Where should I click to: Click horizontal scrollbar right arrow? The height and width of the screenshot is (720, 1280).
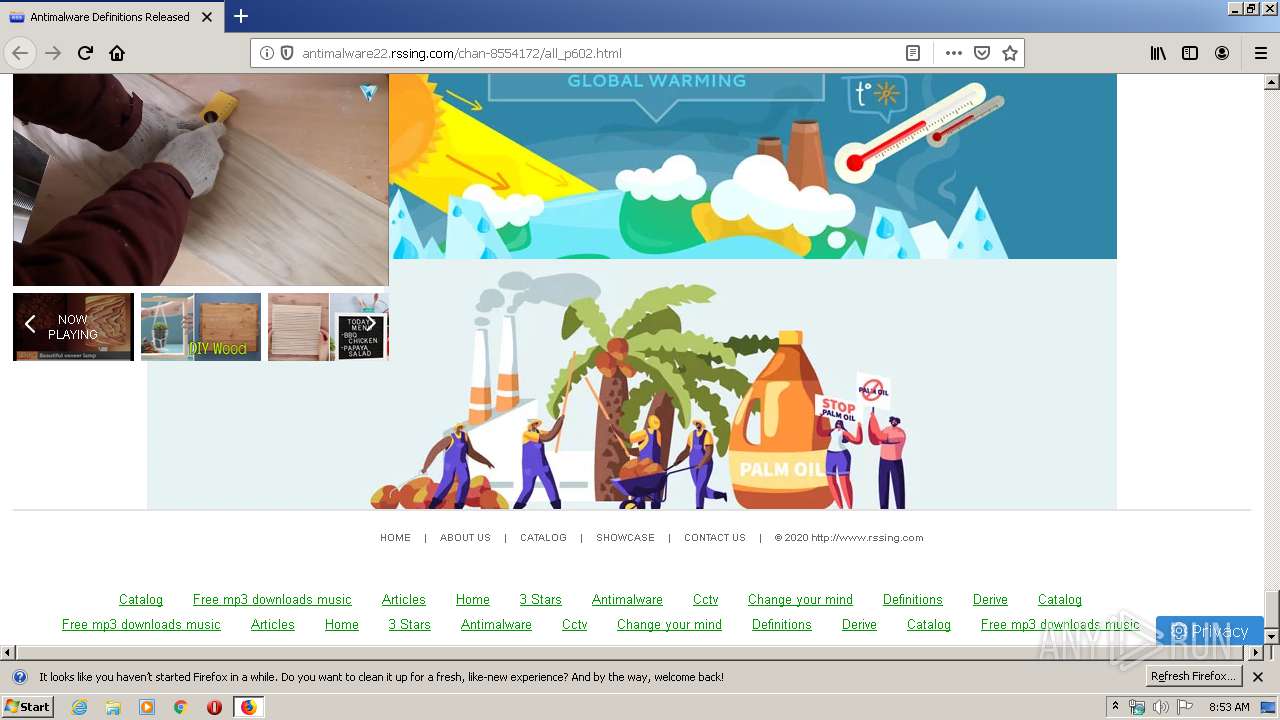coord(1256,652)
